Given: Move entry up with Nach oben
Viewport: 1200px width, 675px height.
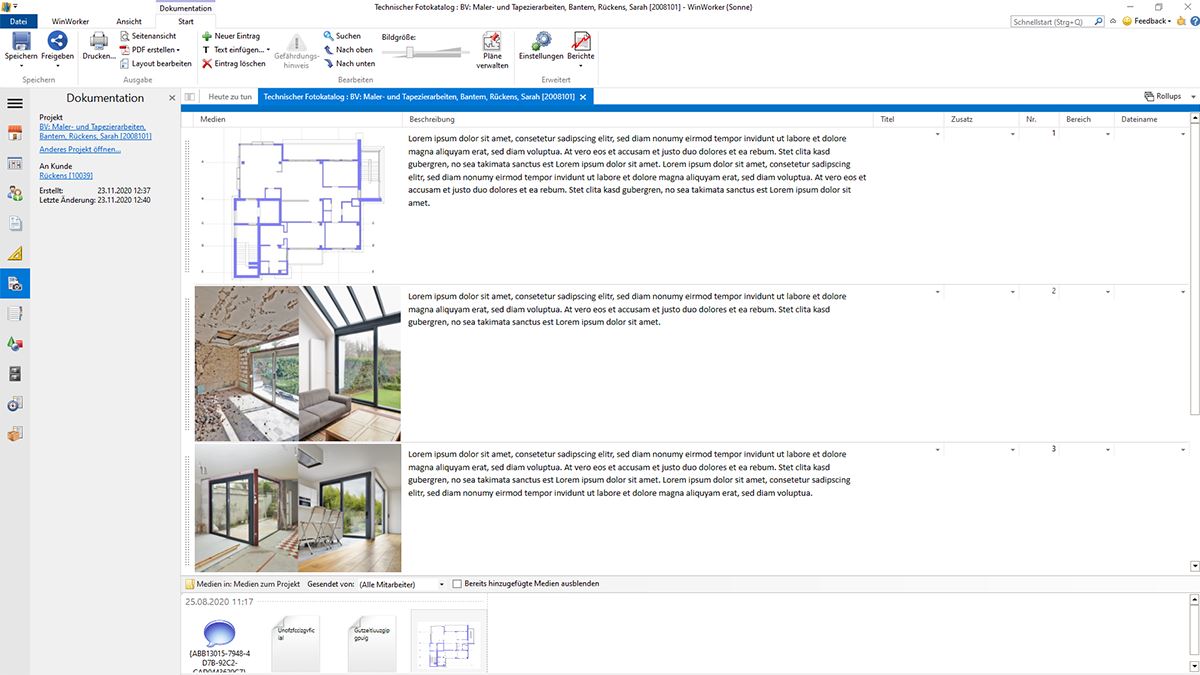Looking at the screenshot, I should [x=348, y=49].
